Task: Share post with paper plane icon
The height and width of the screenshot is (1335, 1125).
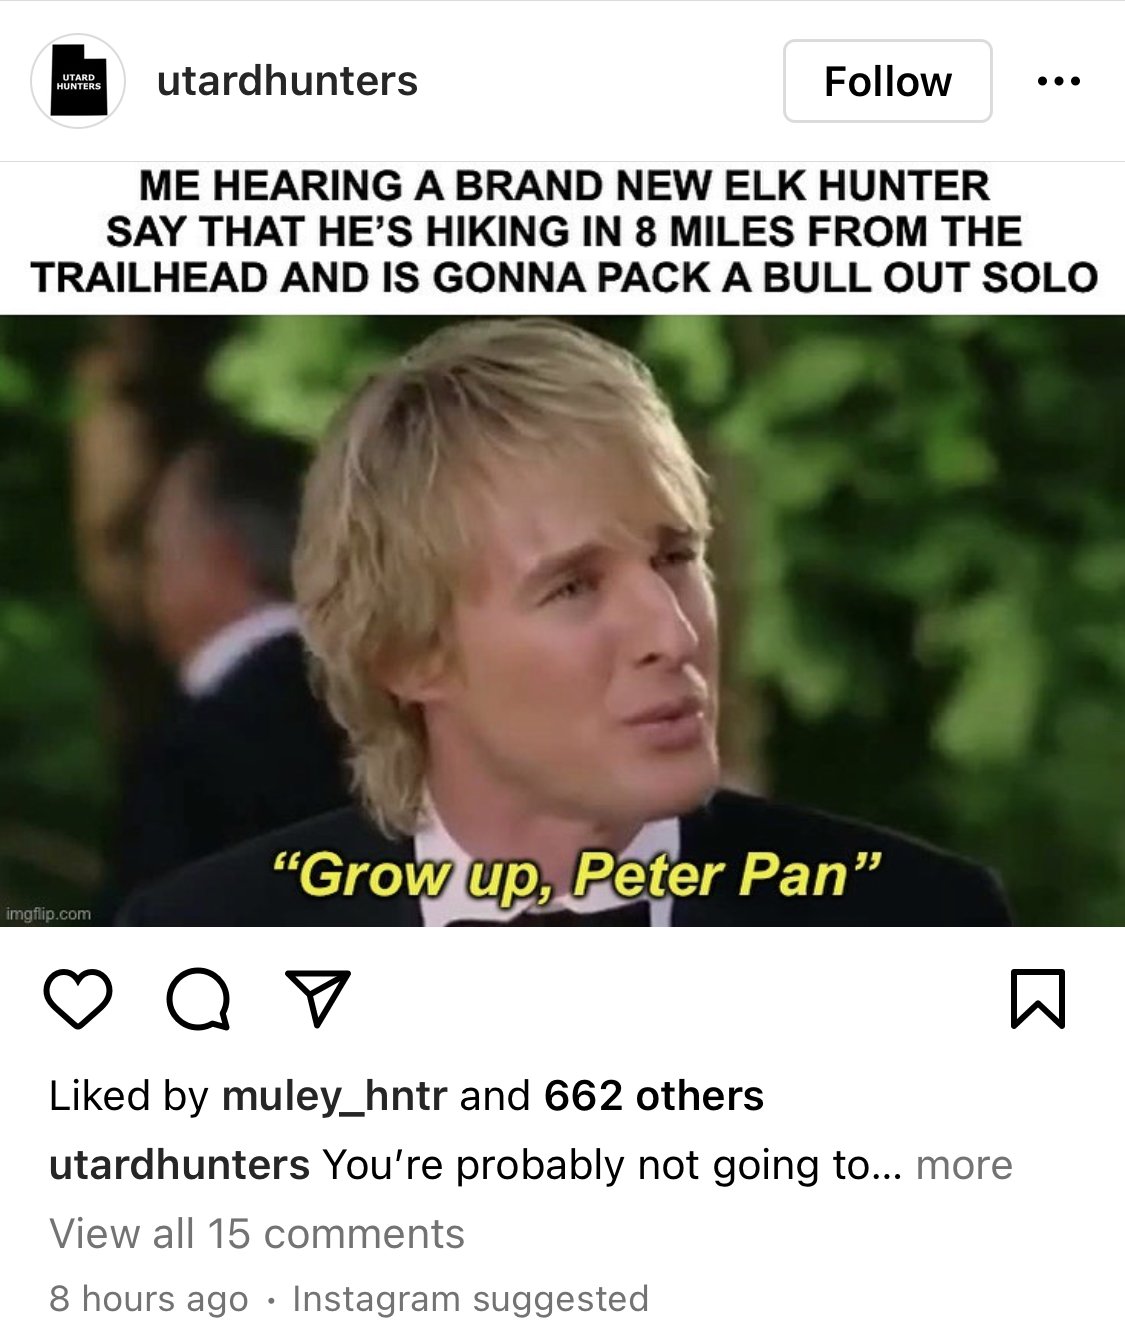Action: 318,998
